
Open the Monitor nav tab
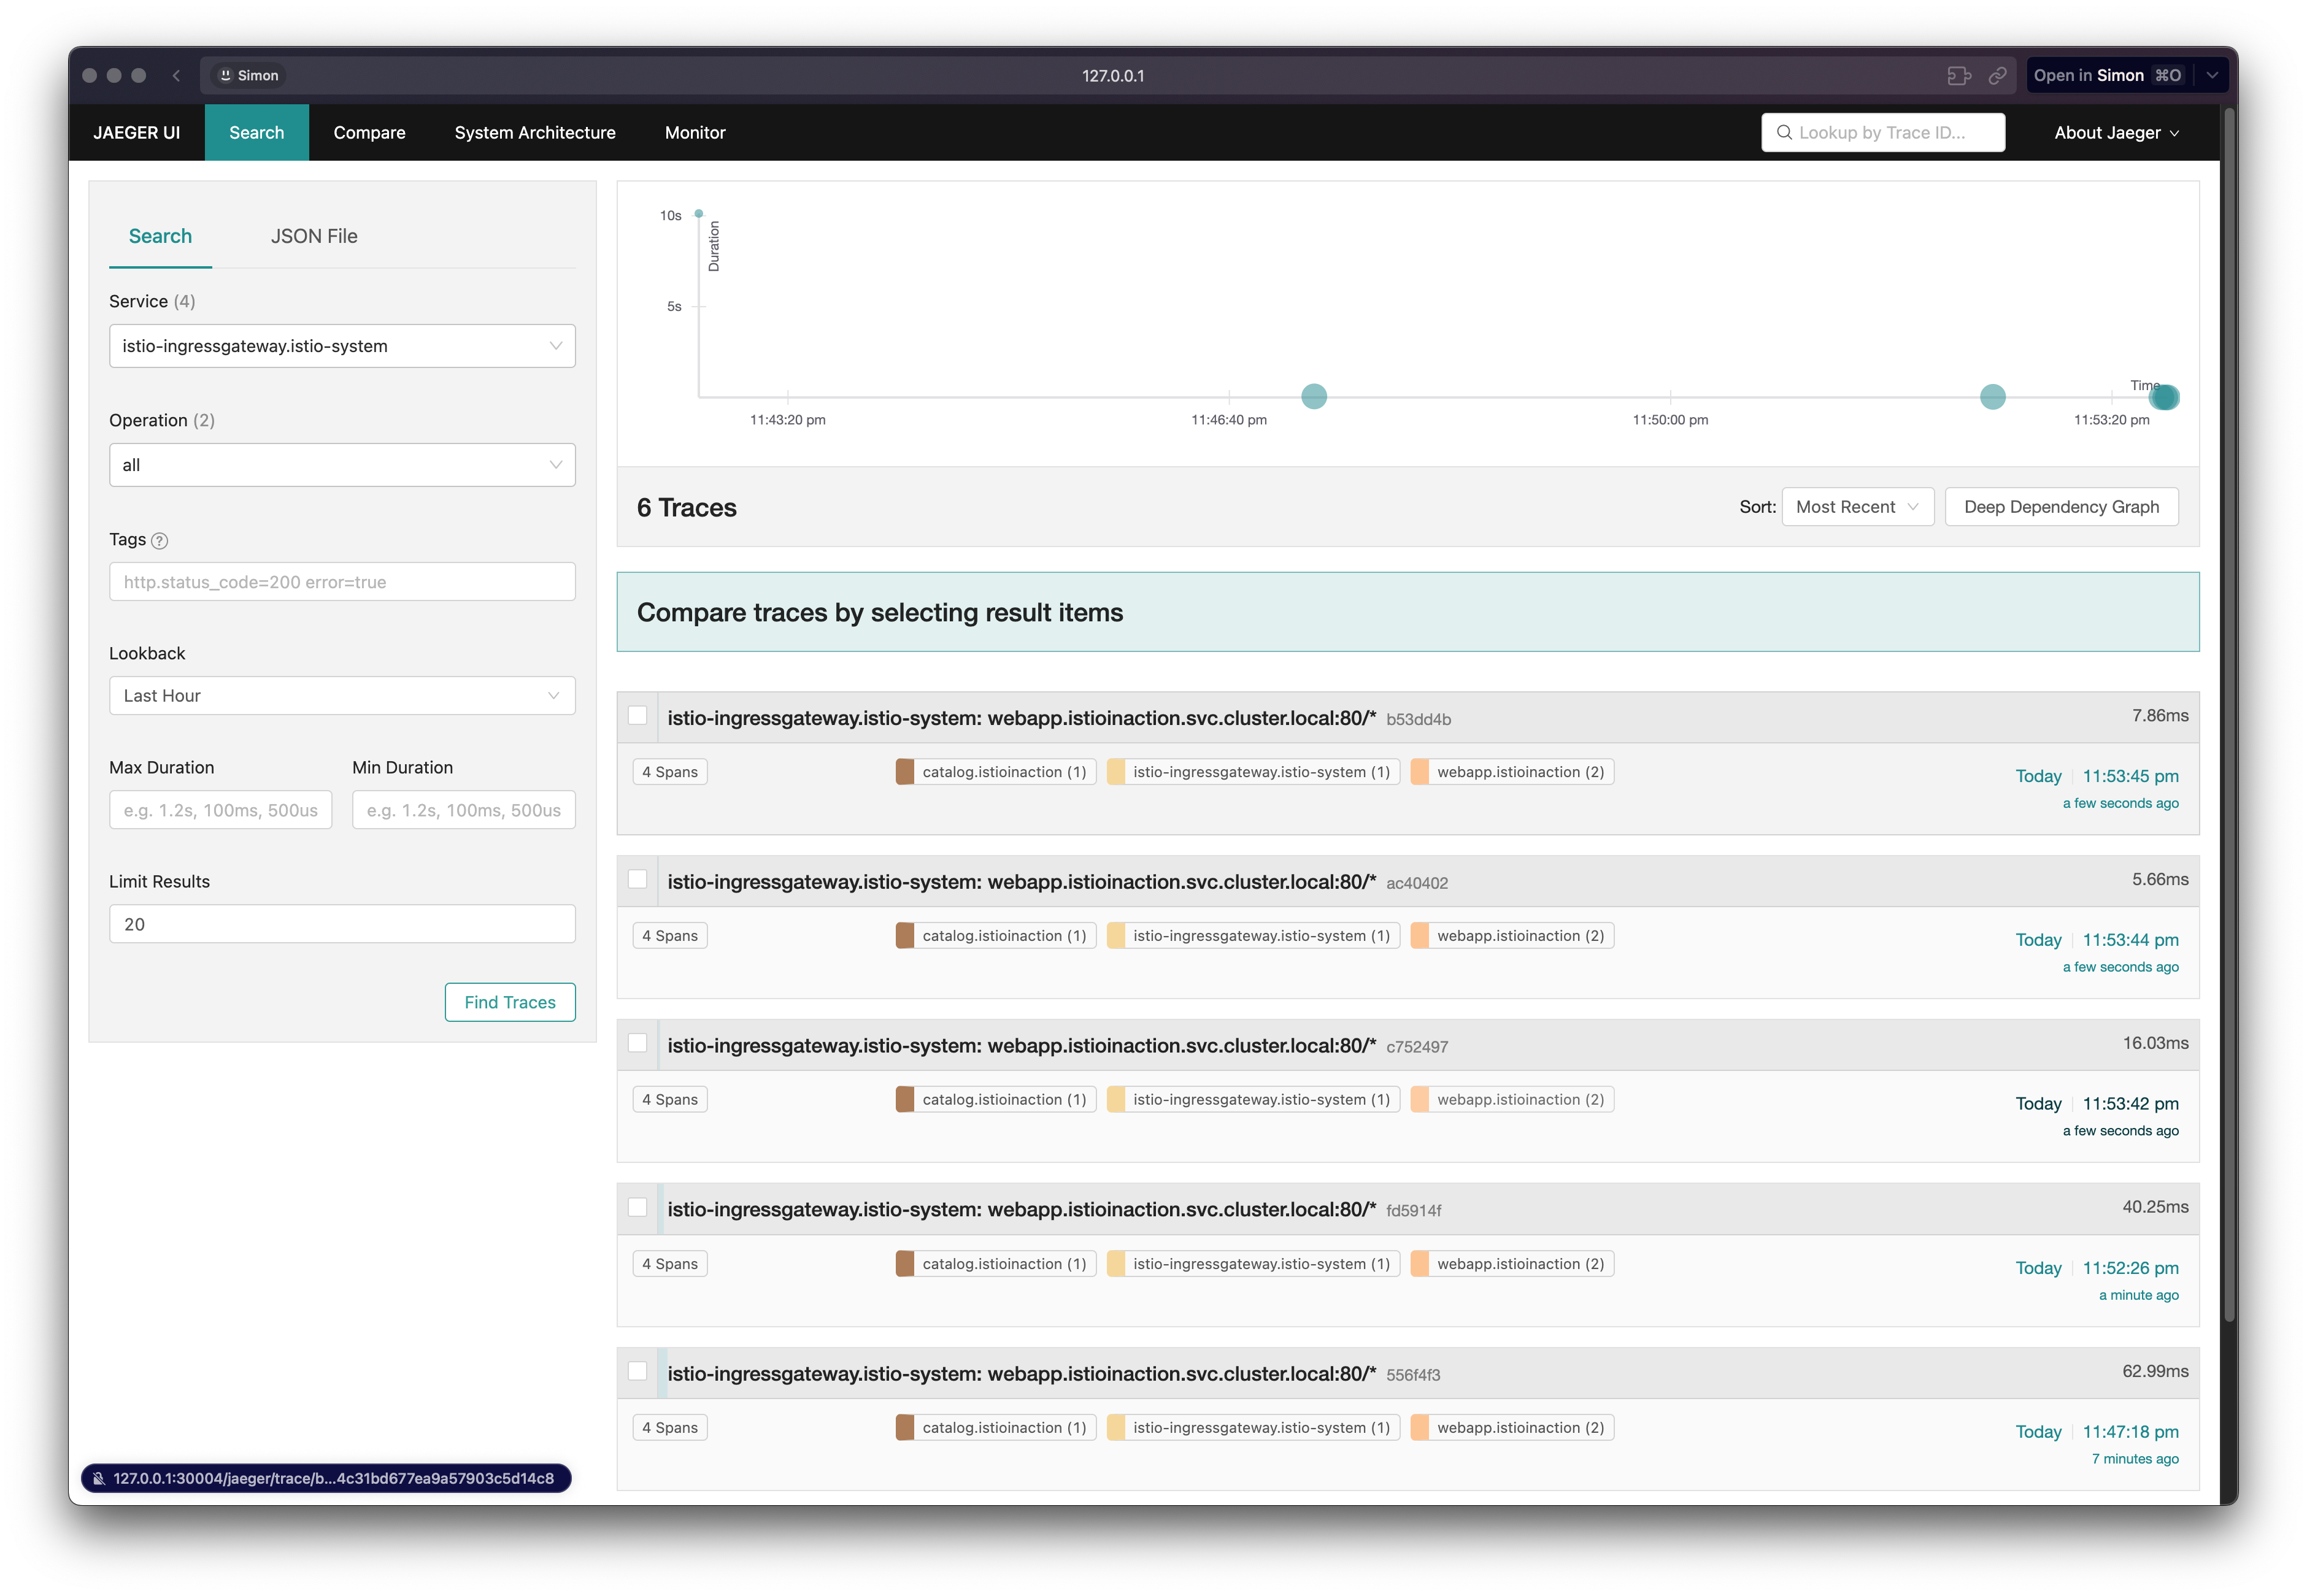pyautogui.click(x=695, y=132)
